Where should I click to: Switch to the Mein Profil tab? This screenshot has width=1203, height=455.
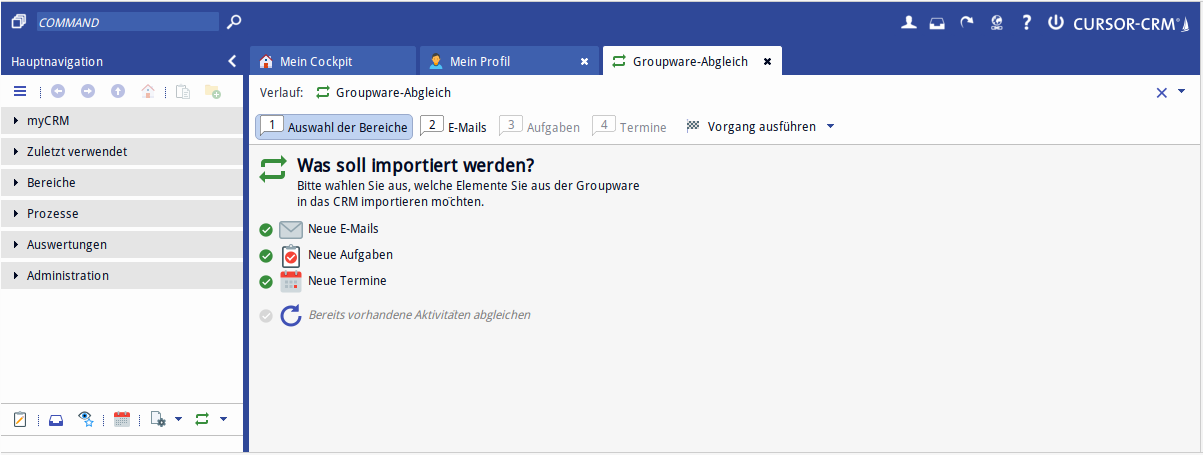pos(480,62)
